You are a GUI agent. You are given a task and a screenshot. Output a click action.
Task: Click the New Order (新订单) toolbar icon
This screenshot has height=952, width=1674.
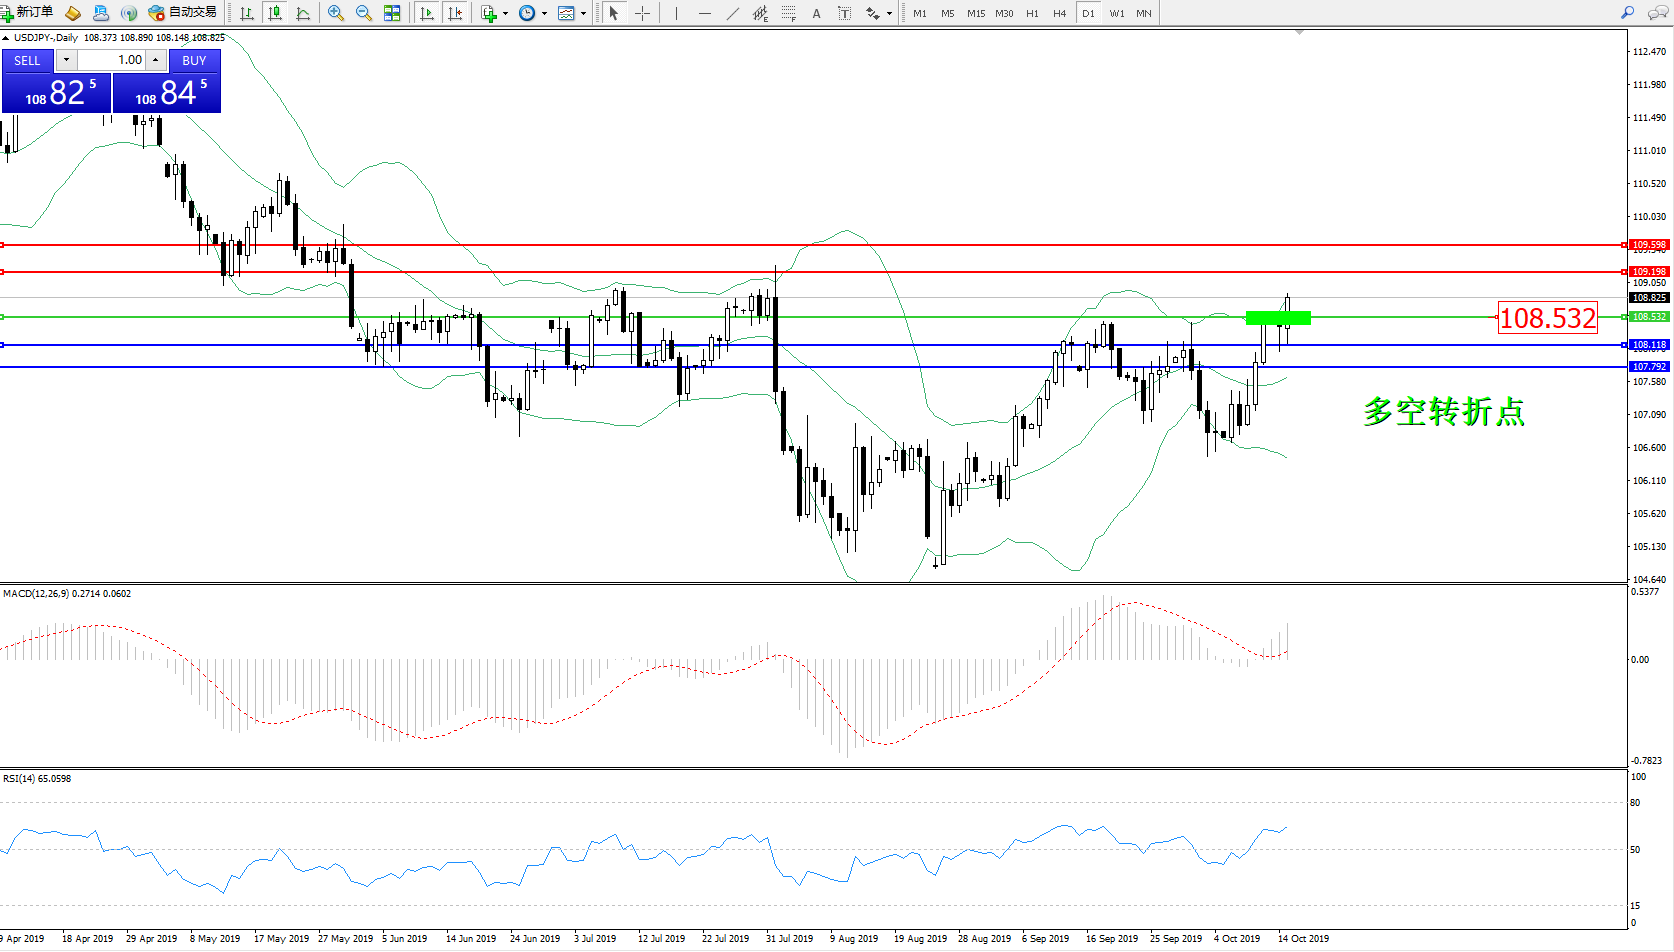coord(27,12)
